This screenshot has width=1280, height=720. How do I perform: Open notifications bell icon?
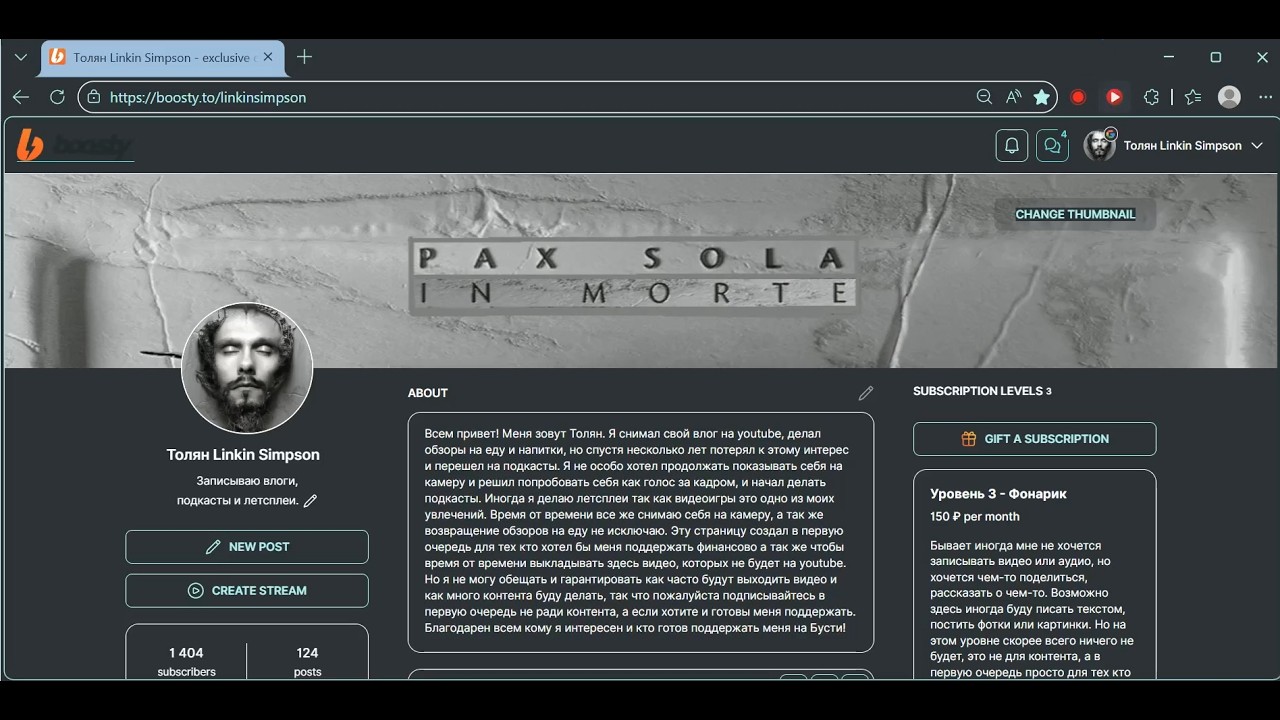point(1012,146)
